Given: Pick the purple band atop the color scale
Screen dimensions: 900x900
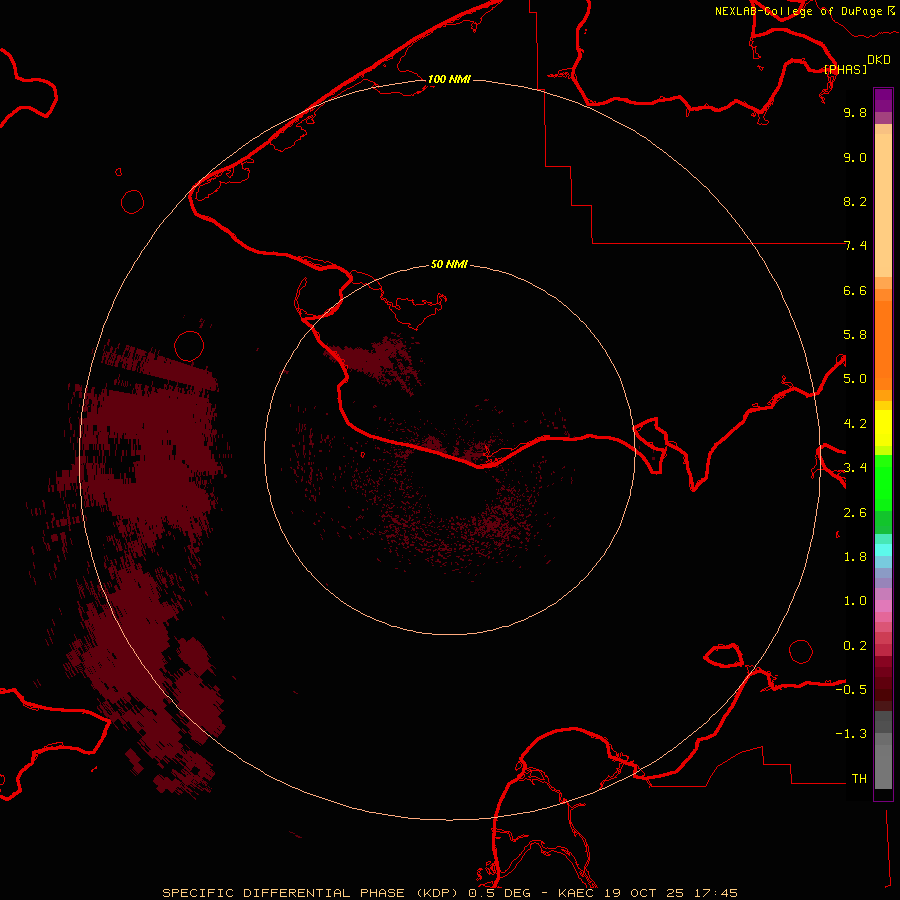Looking at the screenshot, I should (883, 101).
